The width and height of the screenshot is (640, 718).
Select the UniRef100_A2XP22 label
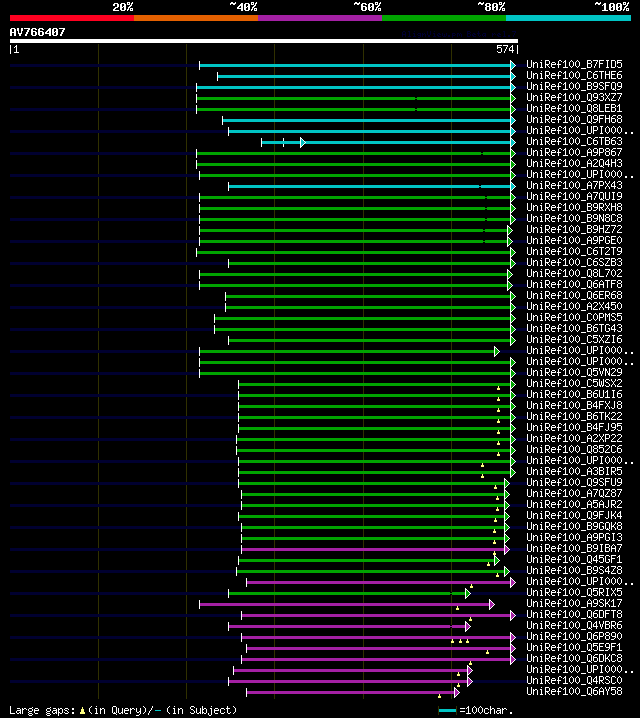(x=574, y=438)
